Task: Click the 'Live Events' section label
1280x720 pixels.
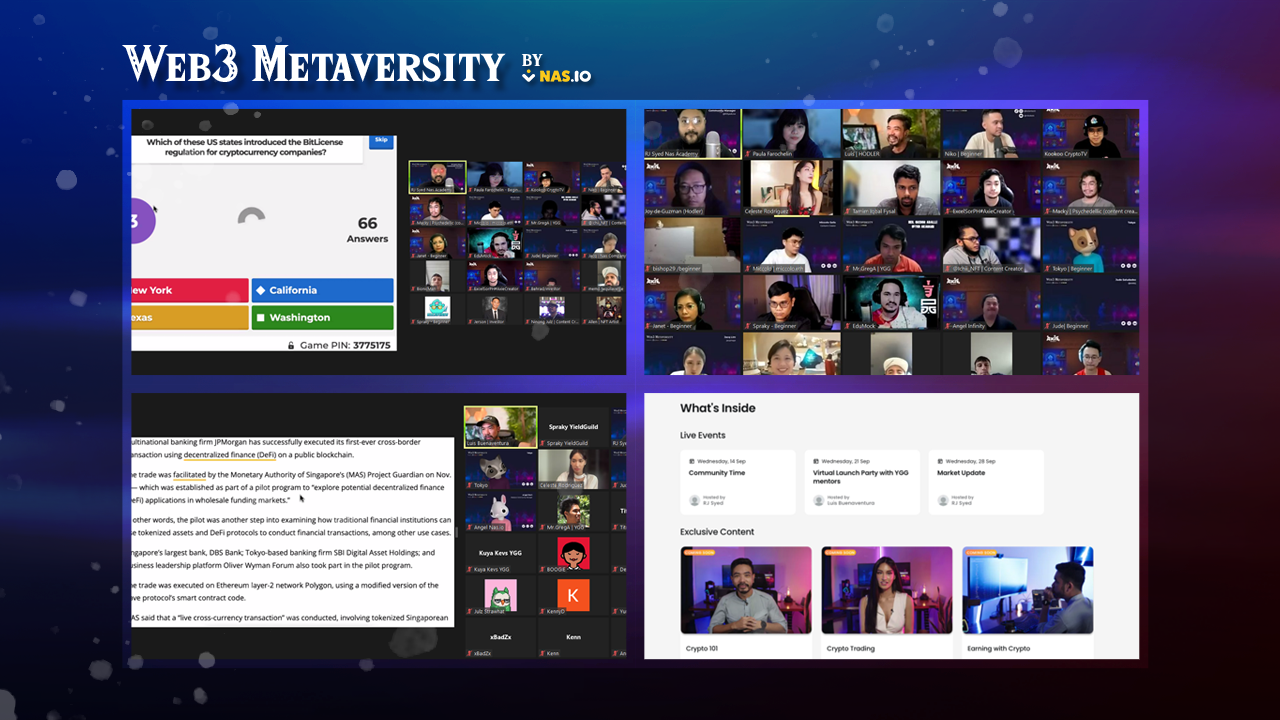Action: point(703,435)
